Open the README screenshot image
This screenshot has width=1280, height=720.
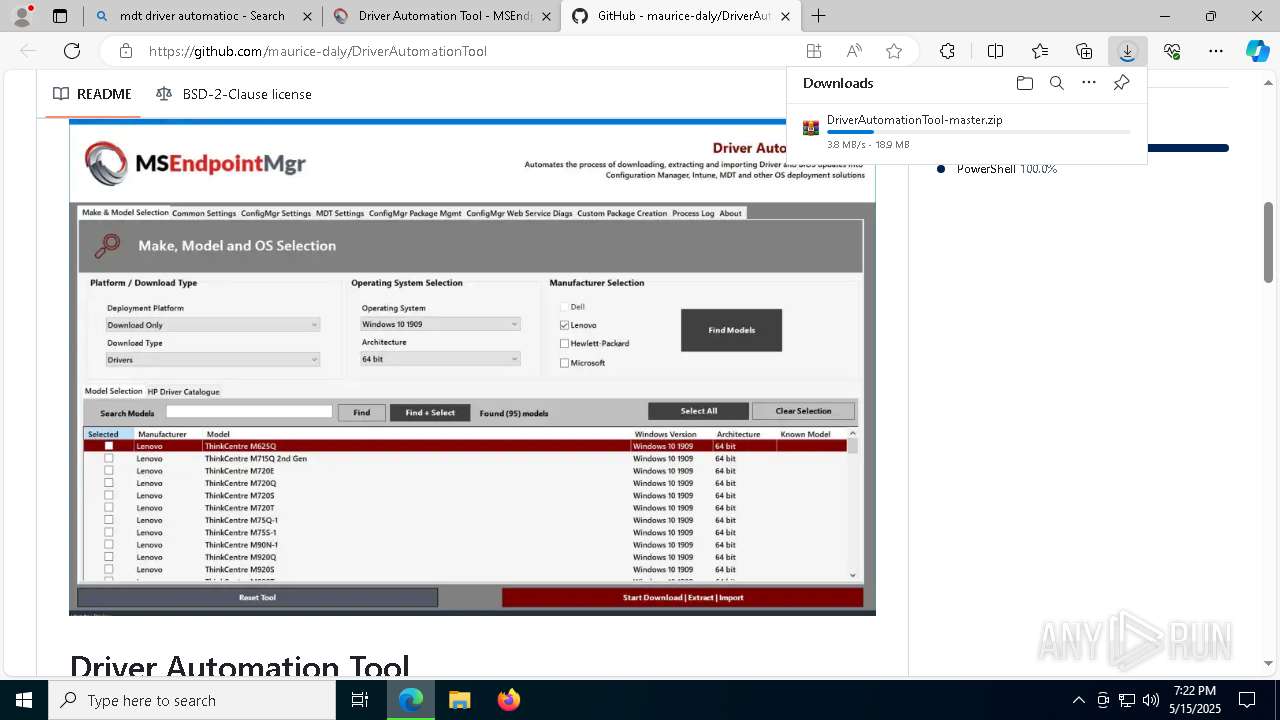tap(472, 368)
